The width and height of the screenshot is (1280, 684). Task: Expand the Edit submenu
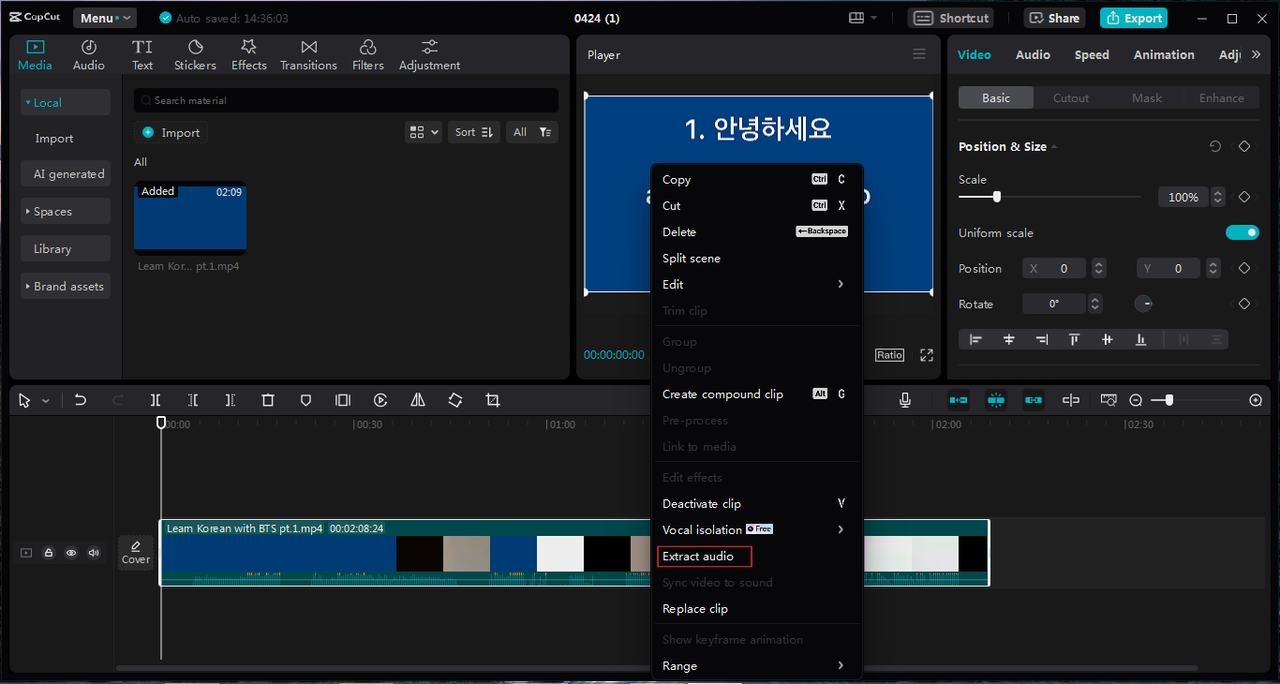[x=757, y=284]
